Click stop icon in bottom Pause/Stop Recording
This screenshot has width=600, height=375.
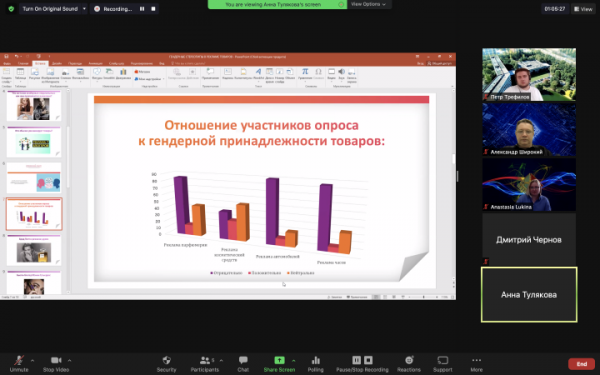(x=368, y=360)
